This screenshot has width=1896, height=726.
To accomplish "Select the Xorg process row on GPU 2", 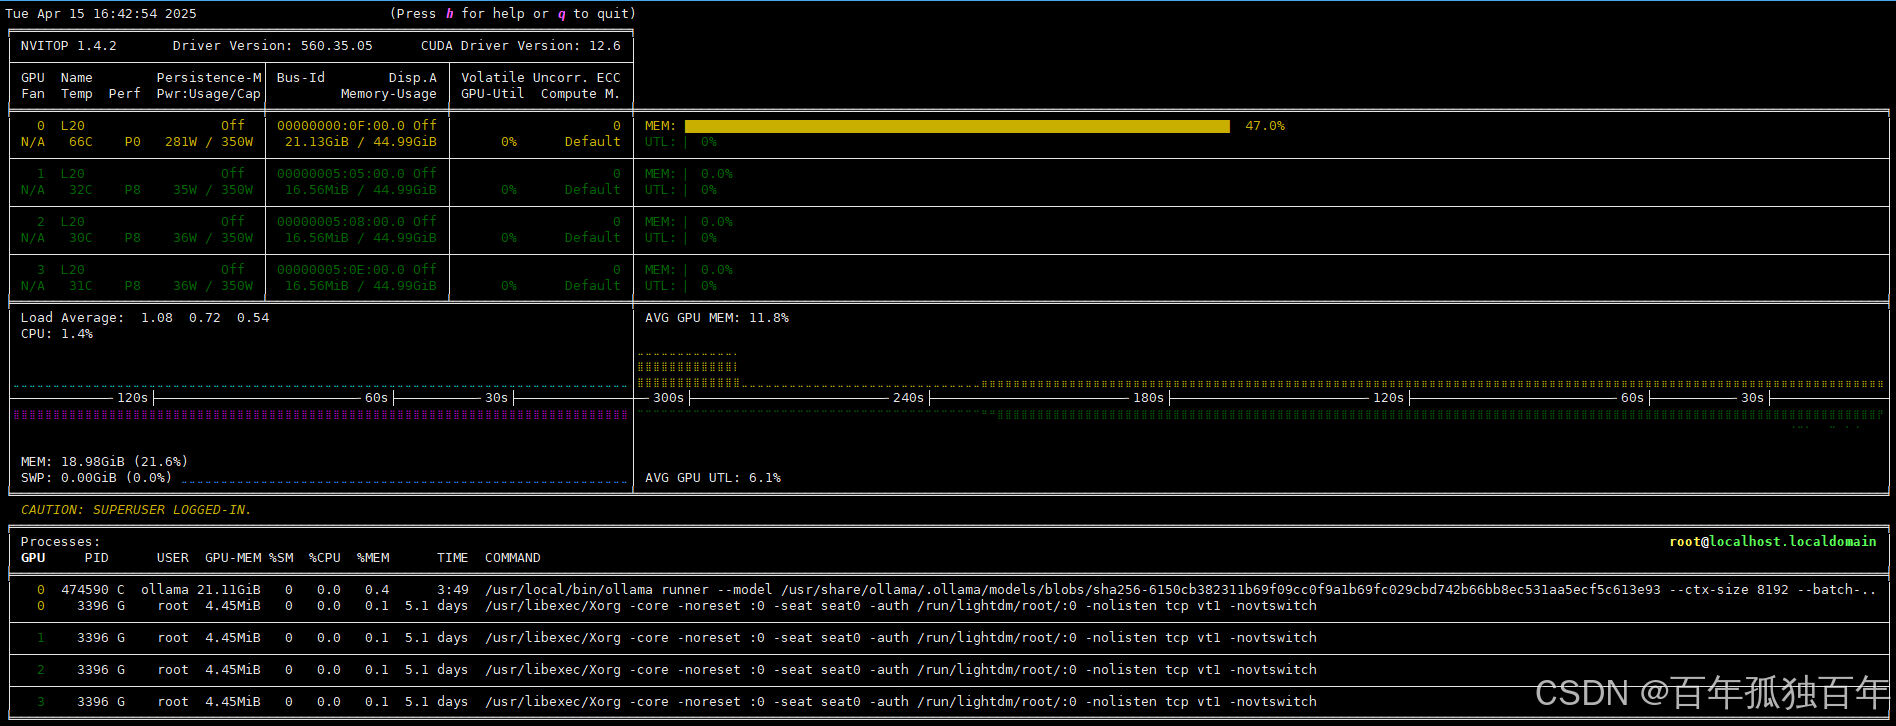I will 948,670.
